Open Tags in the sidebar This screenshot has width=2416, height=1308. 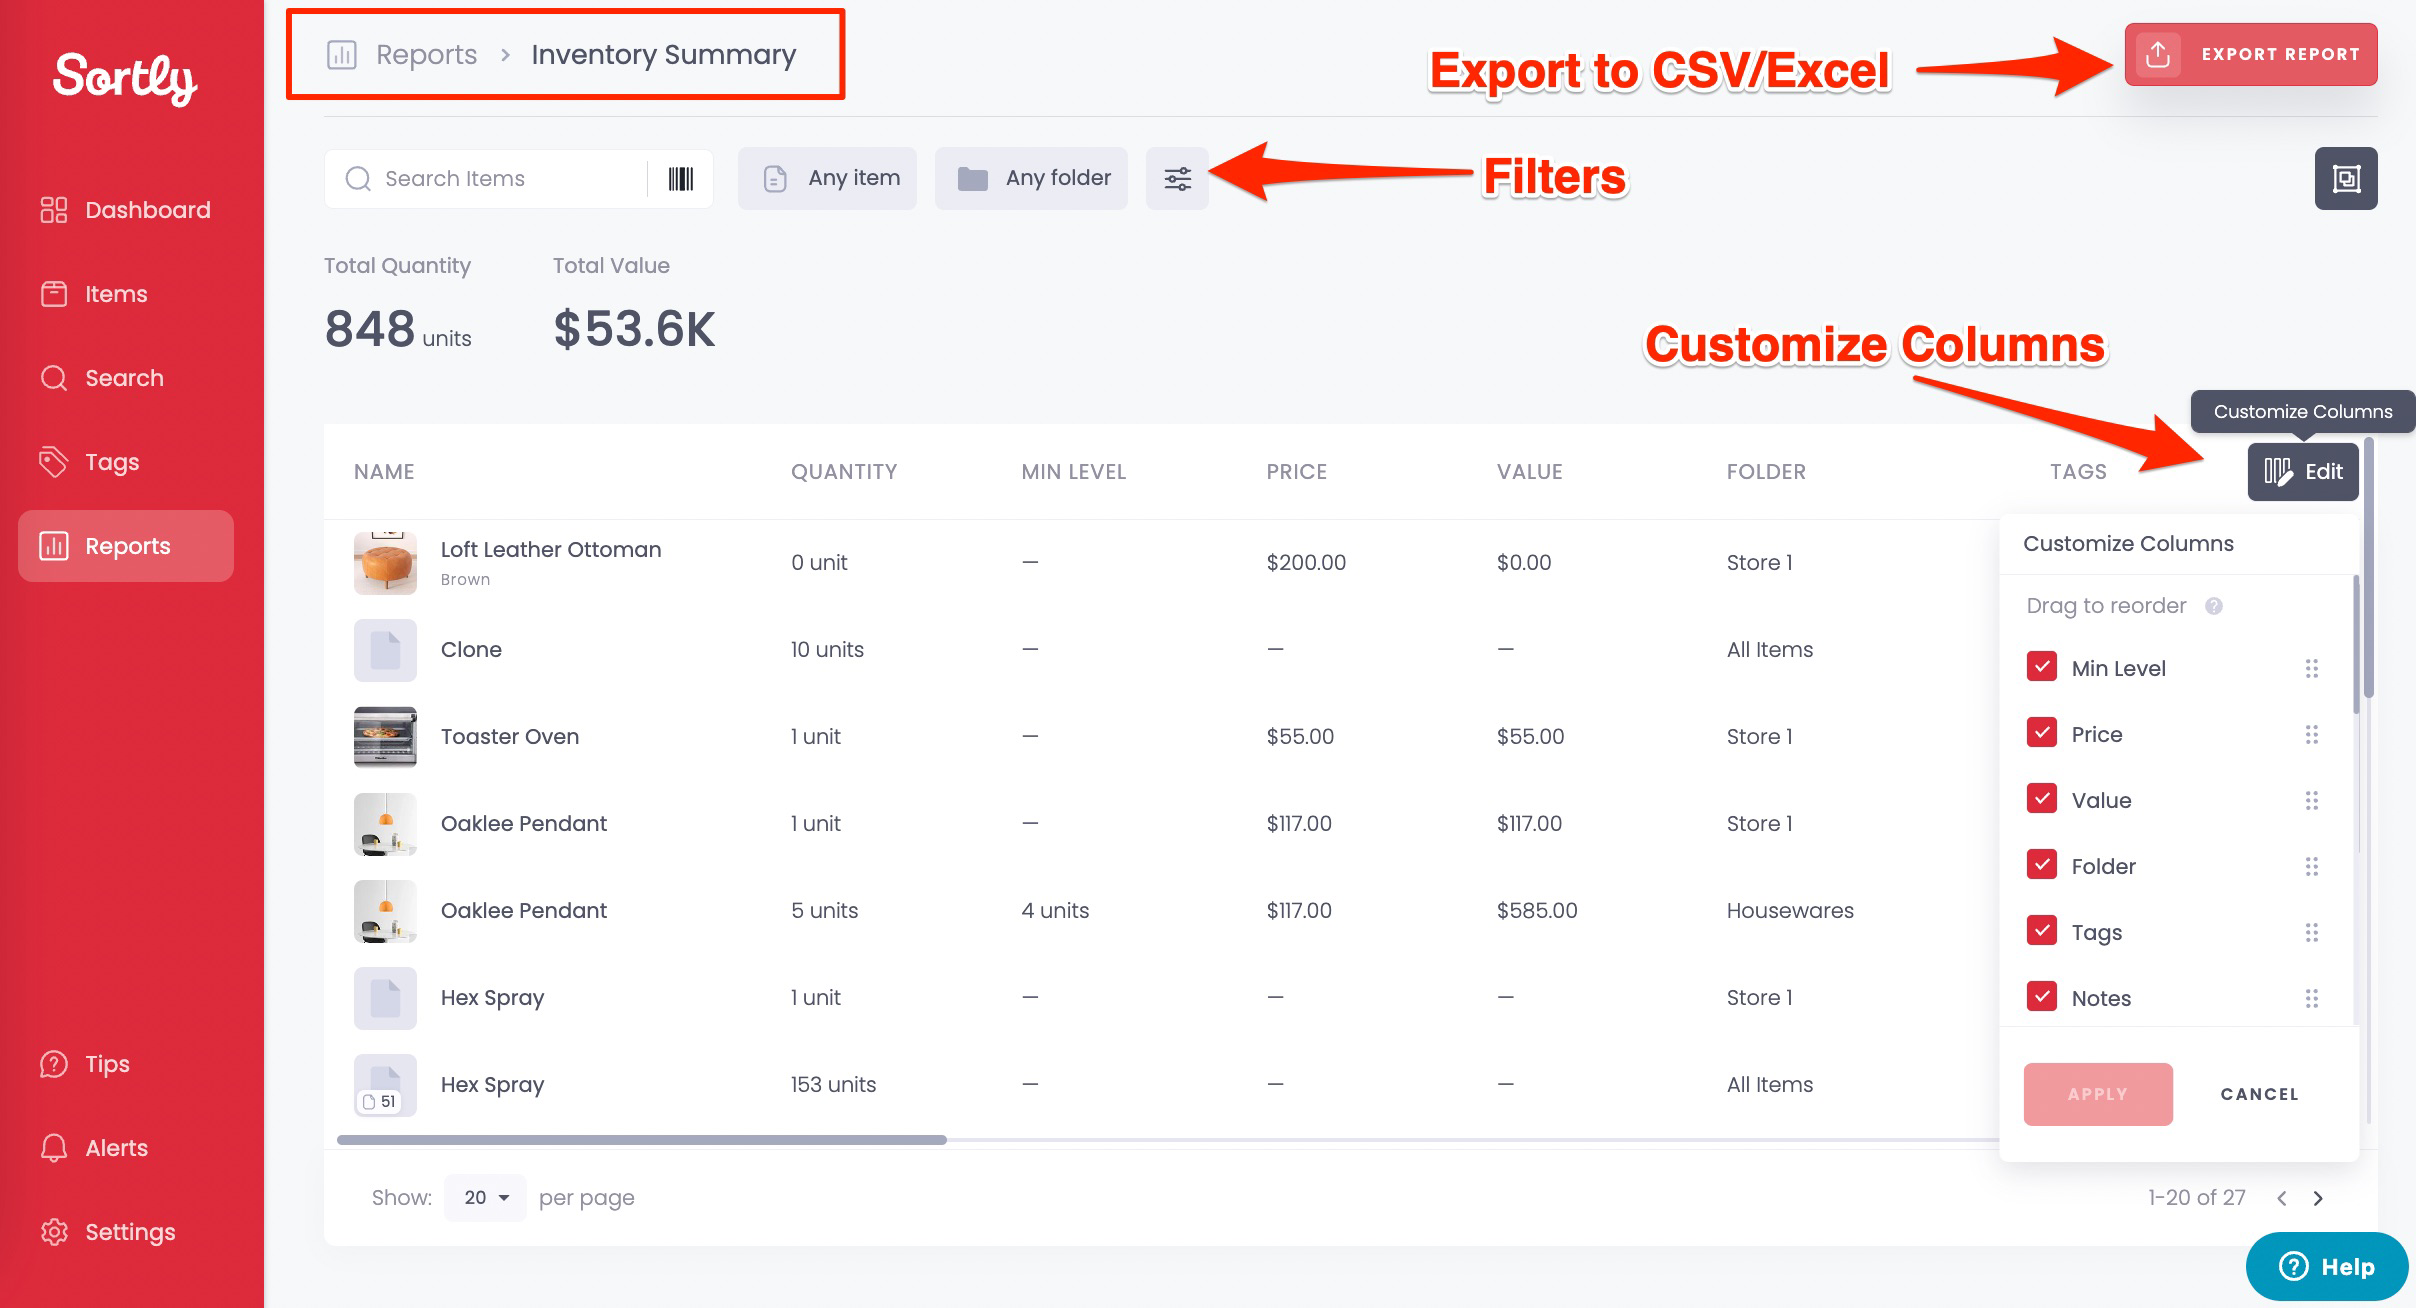[x=111, y=462]
